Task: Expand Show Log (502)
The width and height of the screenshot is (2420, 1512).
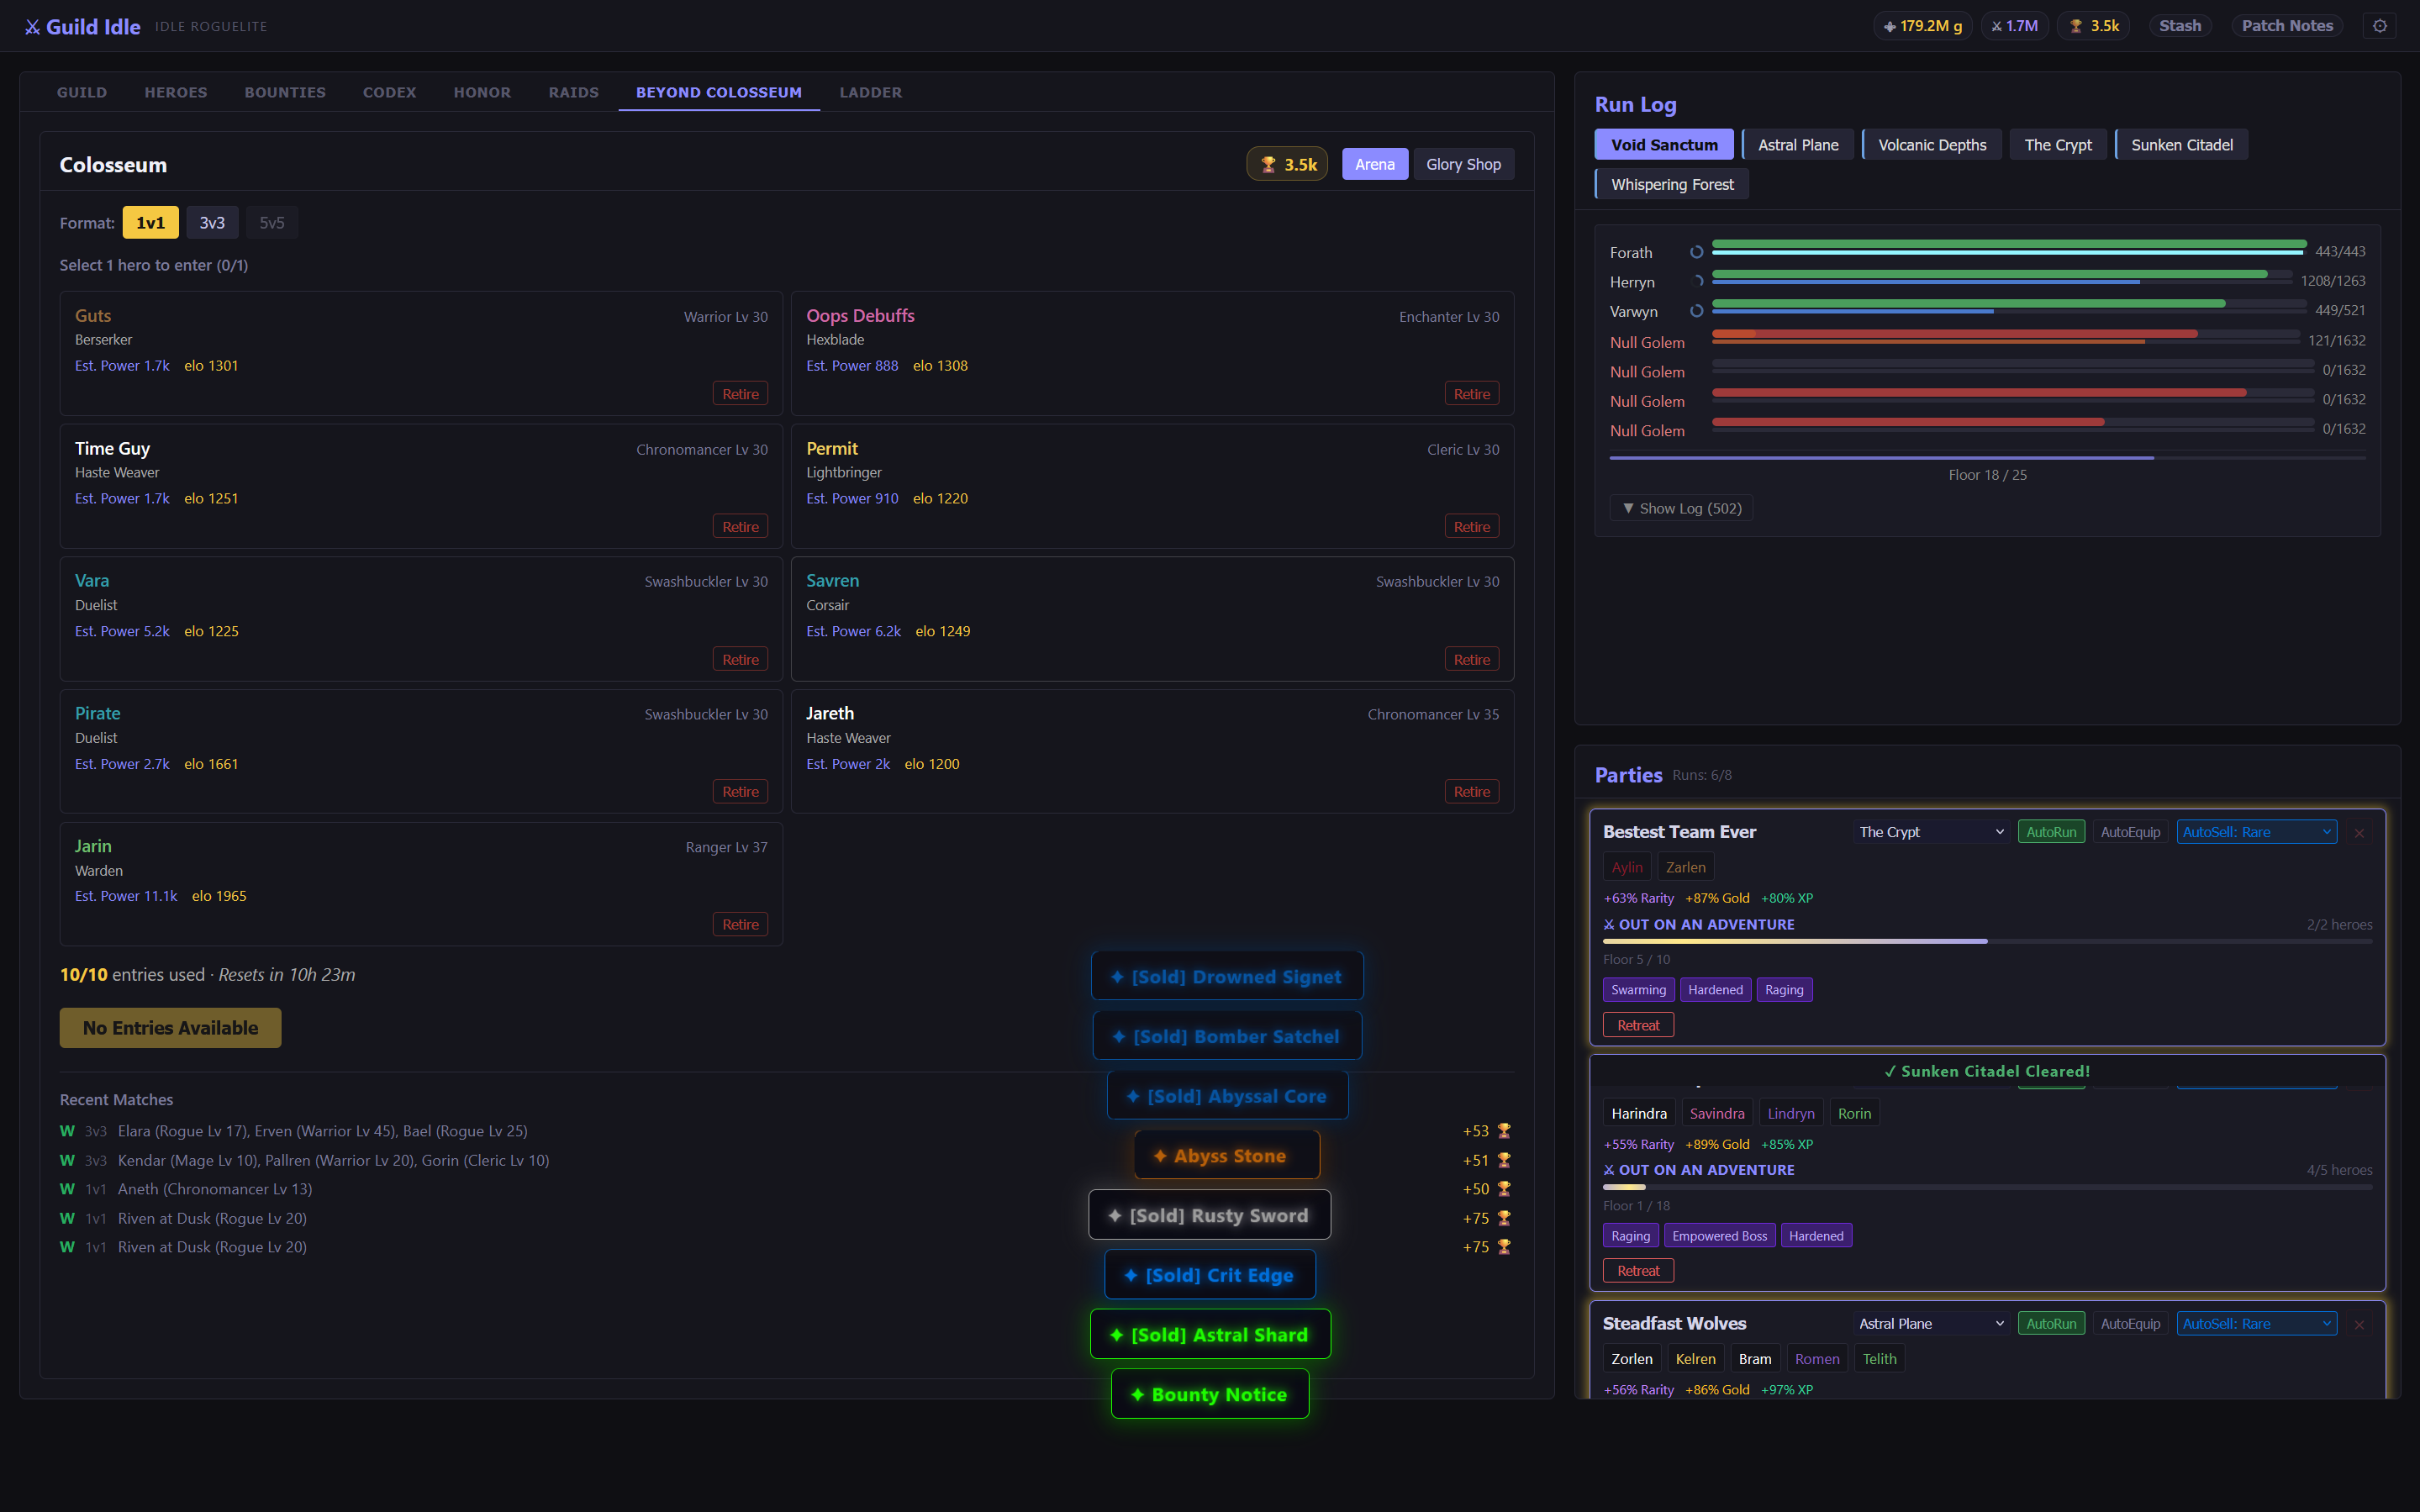Action: (1681, 508)
